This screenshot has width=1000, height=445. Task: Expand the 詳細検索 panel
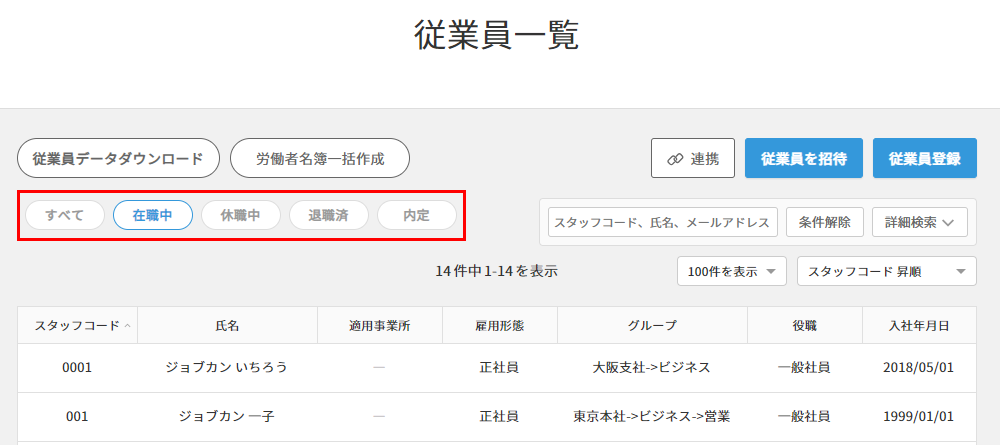point(919,222)
